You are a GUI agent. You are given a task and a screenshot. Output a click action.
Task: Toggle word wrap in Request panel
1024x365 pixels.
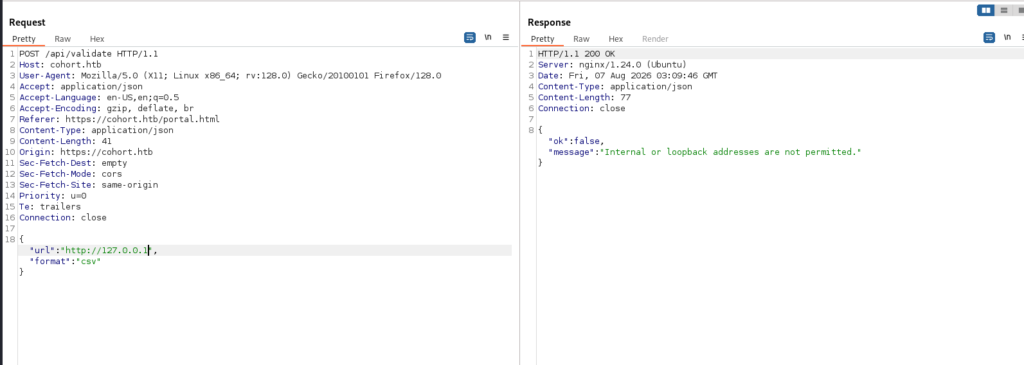pos(470,38)
